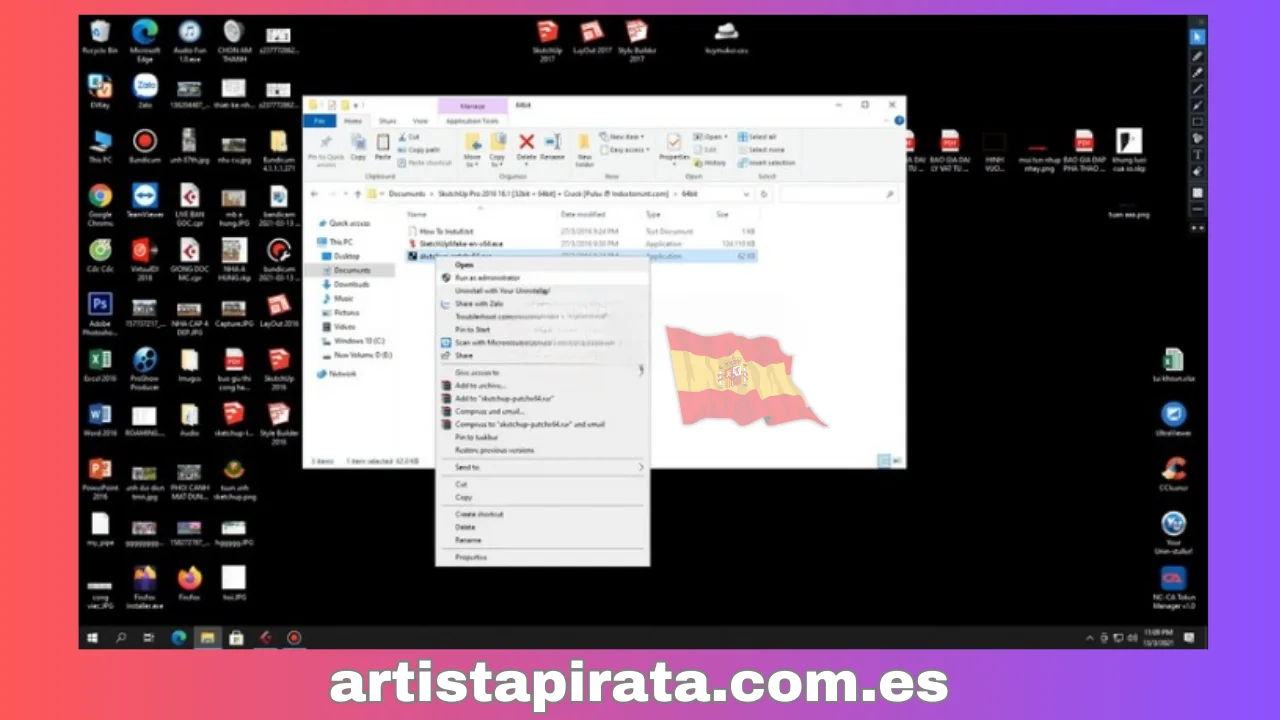The width and height of the screenshot is (1280, 720).
Task: Select the pointer tool in Bandicam drawing bar
Action: 1197,38
